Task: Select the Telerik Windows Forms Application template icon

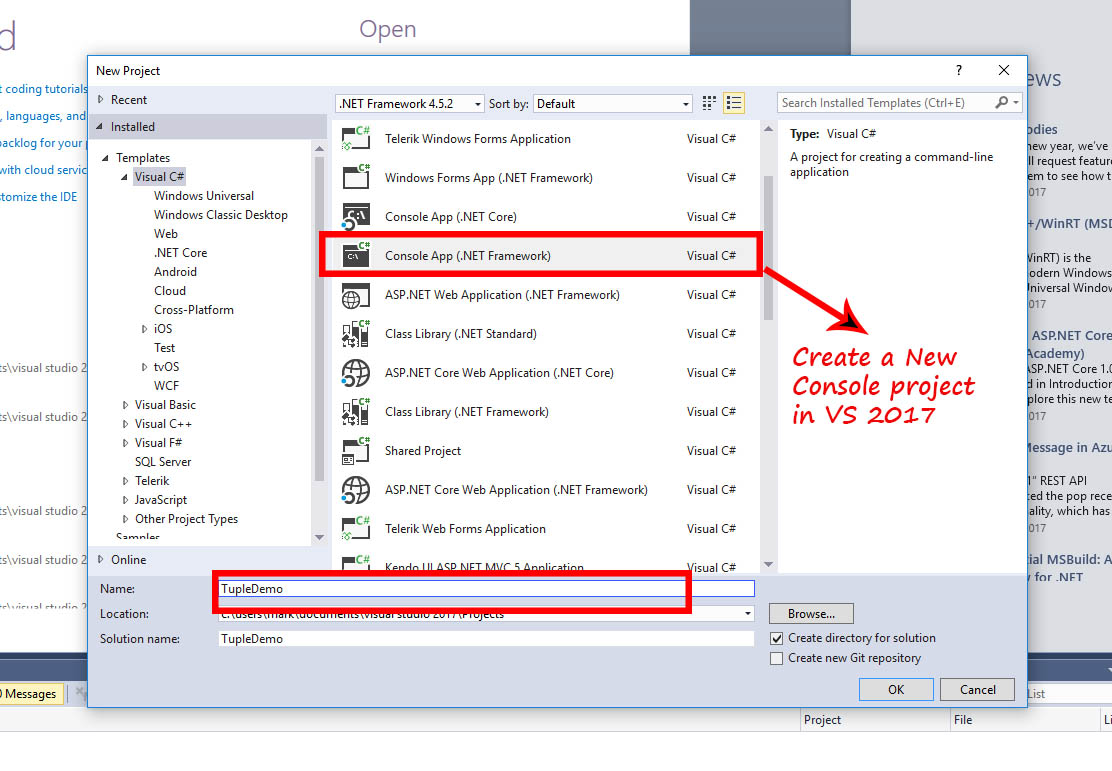Action: (x=356, y=138)
